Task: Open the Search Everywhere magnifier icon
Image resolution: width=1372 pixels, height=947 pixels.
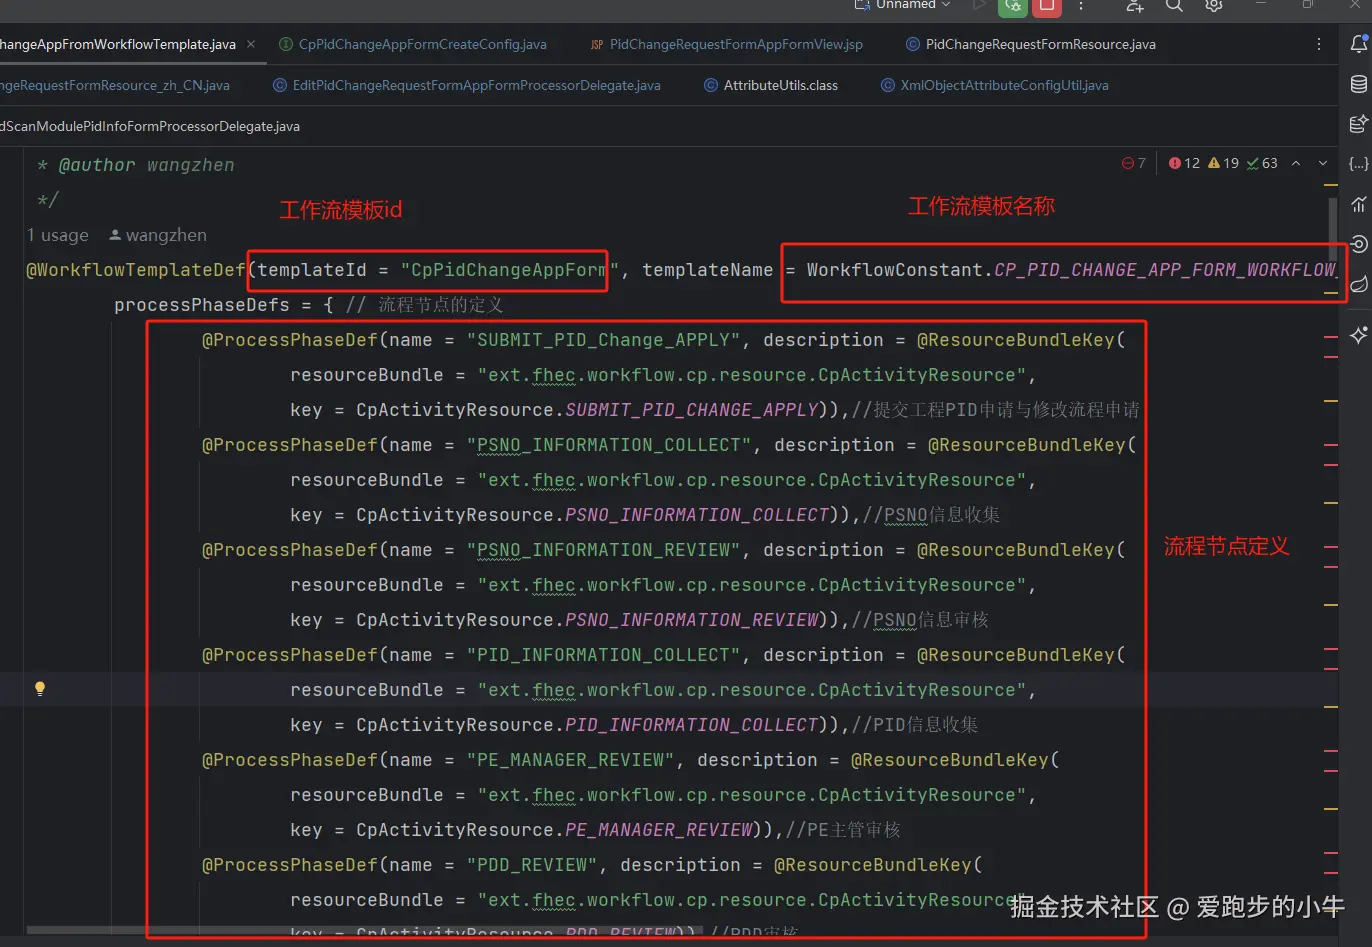Action: [x=1174, y=6]
